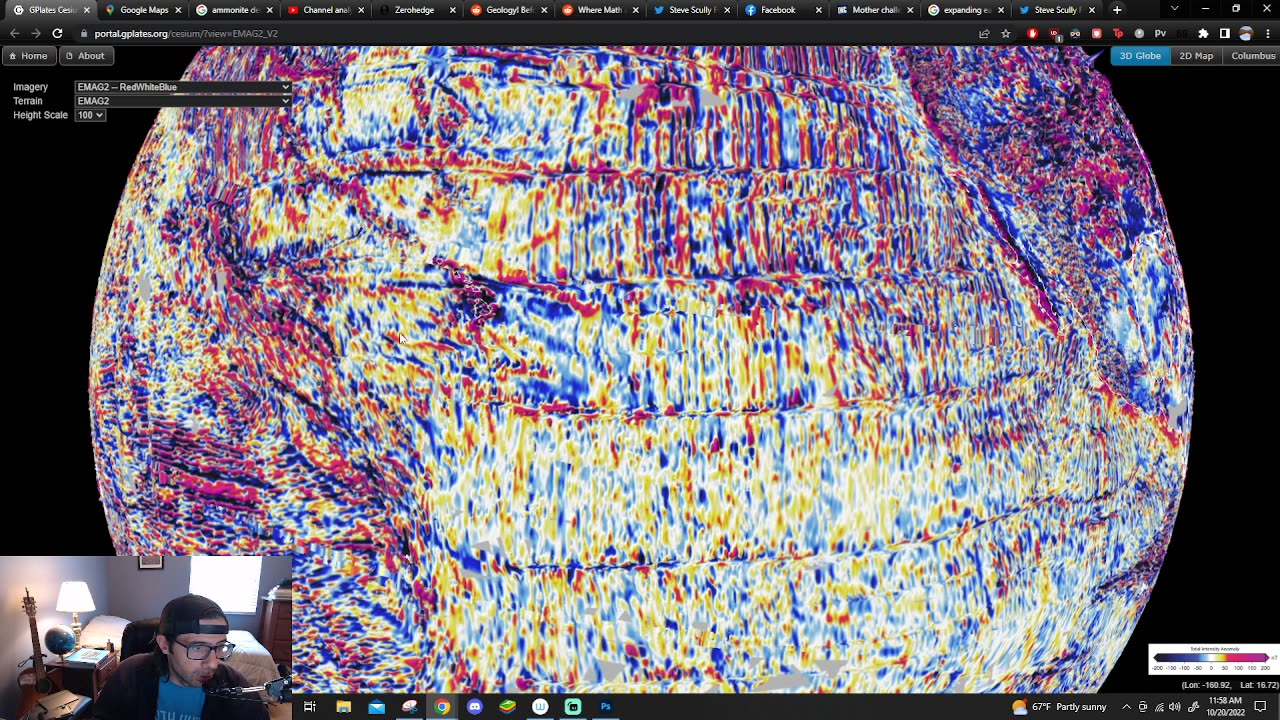Open Windows Task View in taskbar
1280x720 pixels.
(310, 707)
